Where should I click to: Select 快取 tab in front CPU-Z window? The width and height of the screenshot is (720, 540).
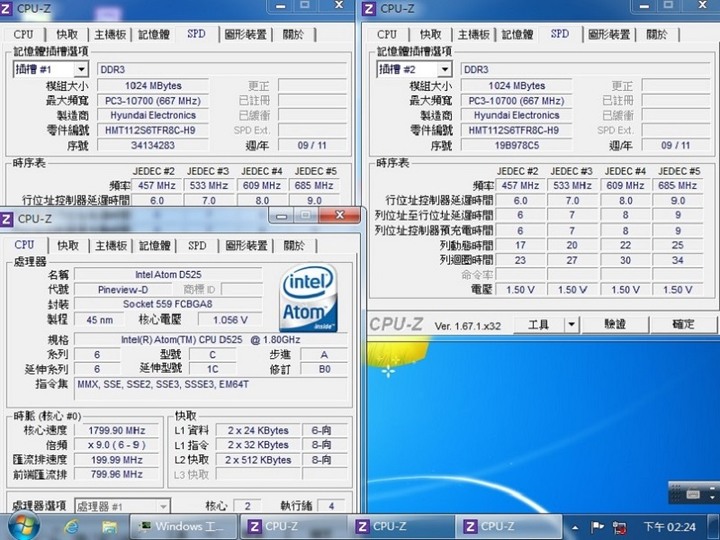click(68, 246)
